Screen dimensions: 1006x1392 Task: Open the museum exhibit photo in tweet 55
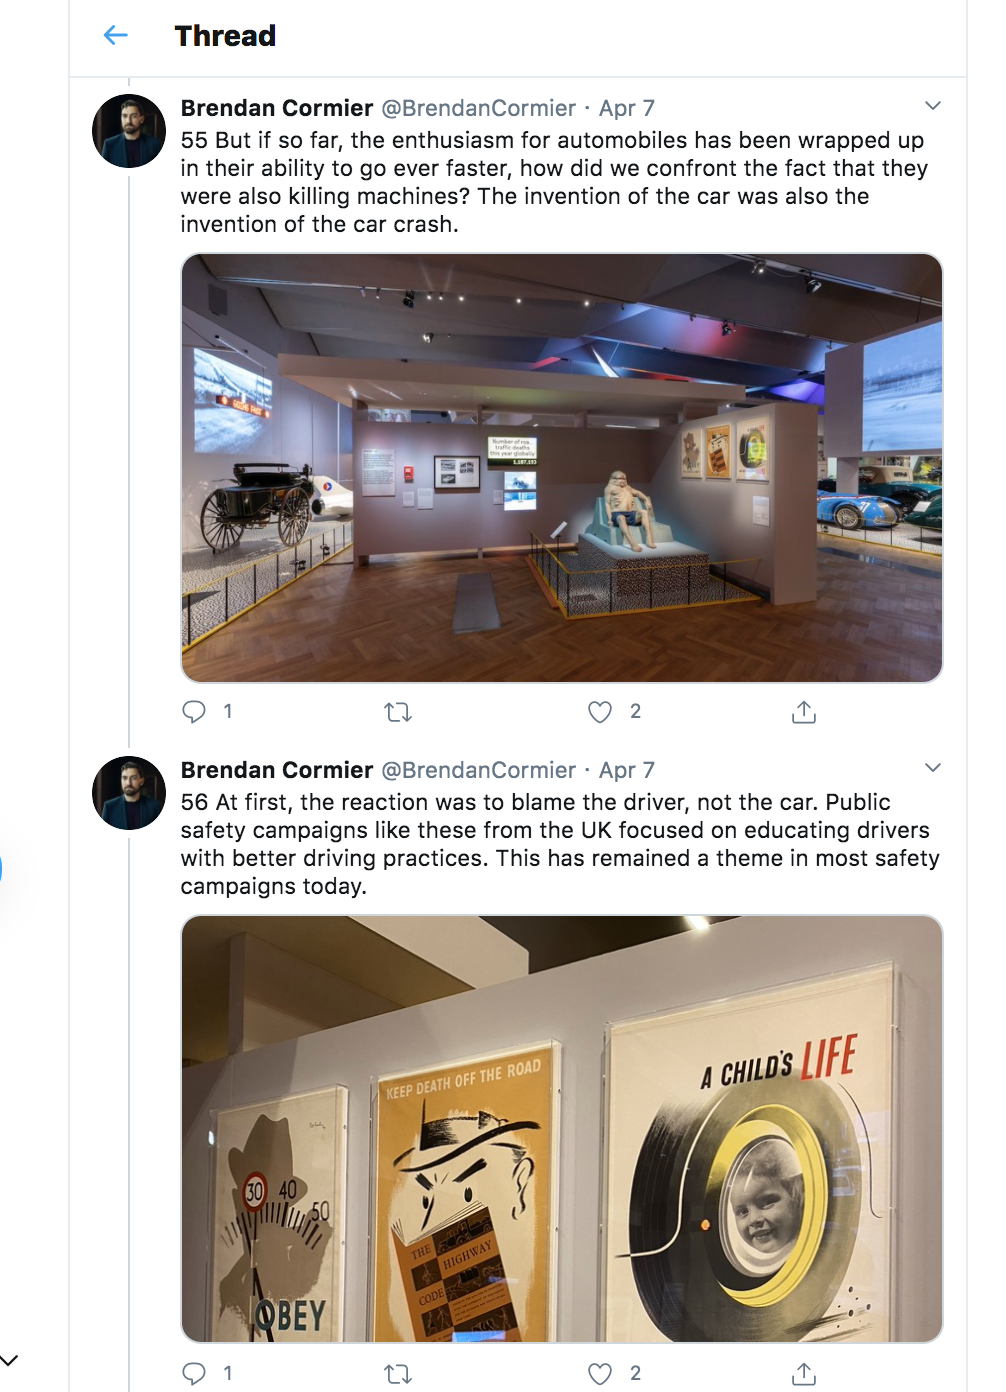click(561, 467)
